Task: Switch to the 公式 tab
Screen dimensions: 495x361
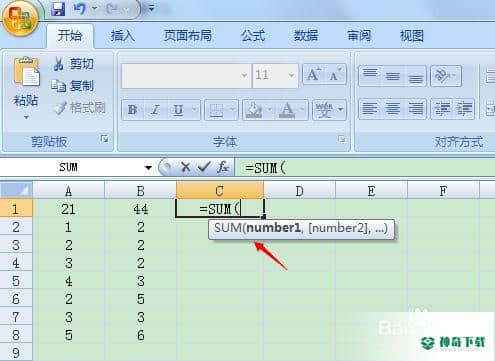Action: (253, 36)
